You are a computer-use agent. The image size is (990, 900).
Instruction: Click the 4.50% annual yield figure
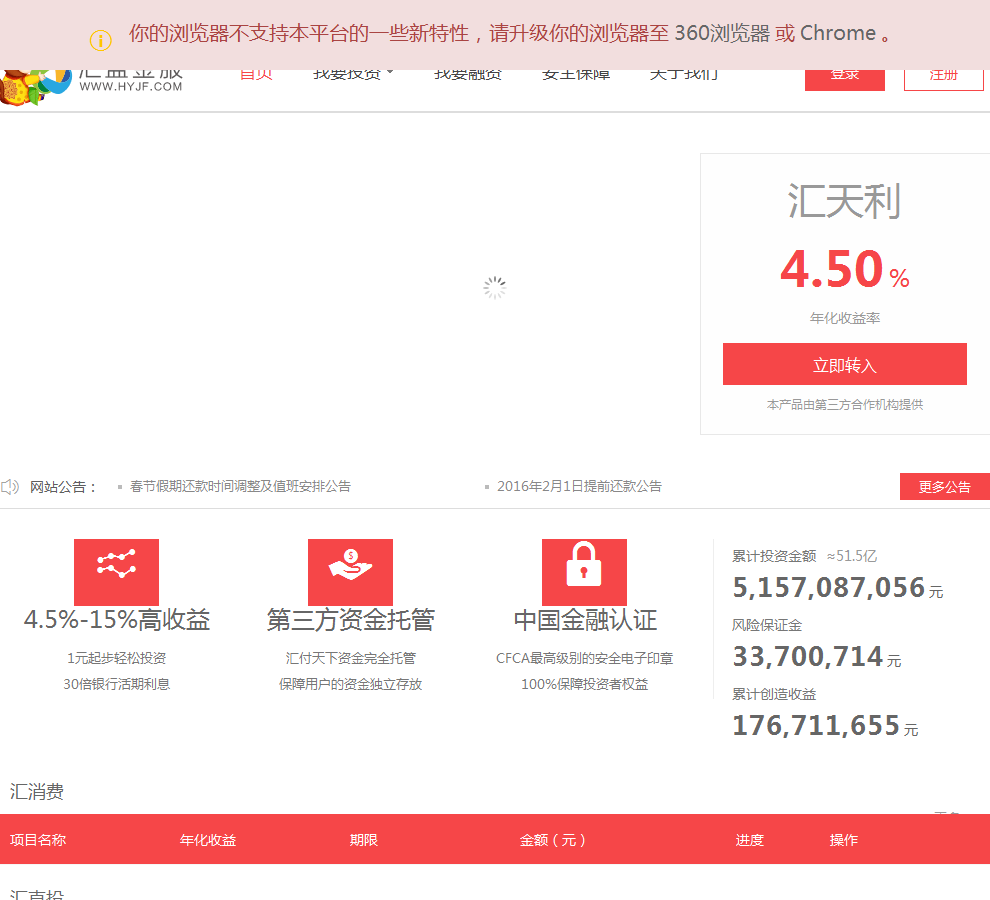(x=844, y=269)
